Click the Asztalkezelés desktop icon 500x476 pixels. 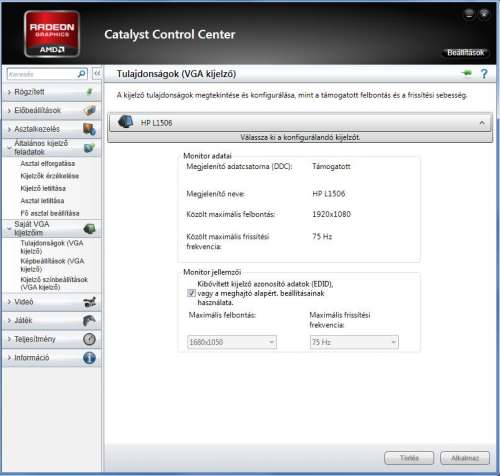coord(89,129)
